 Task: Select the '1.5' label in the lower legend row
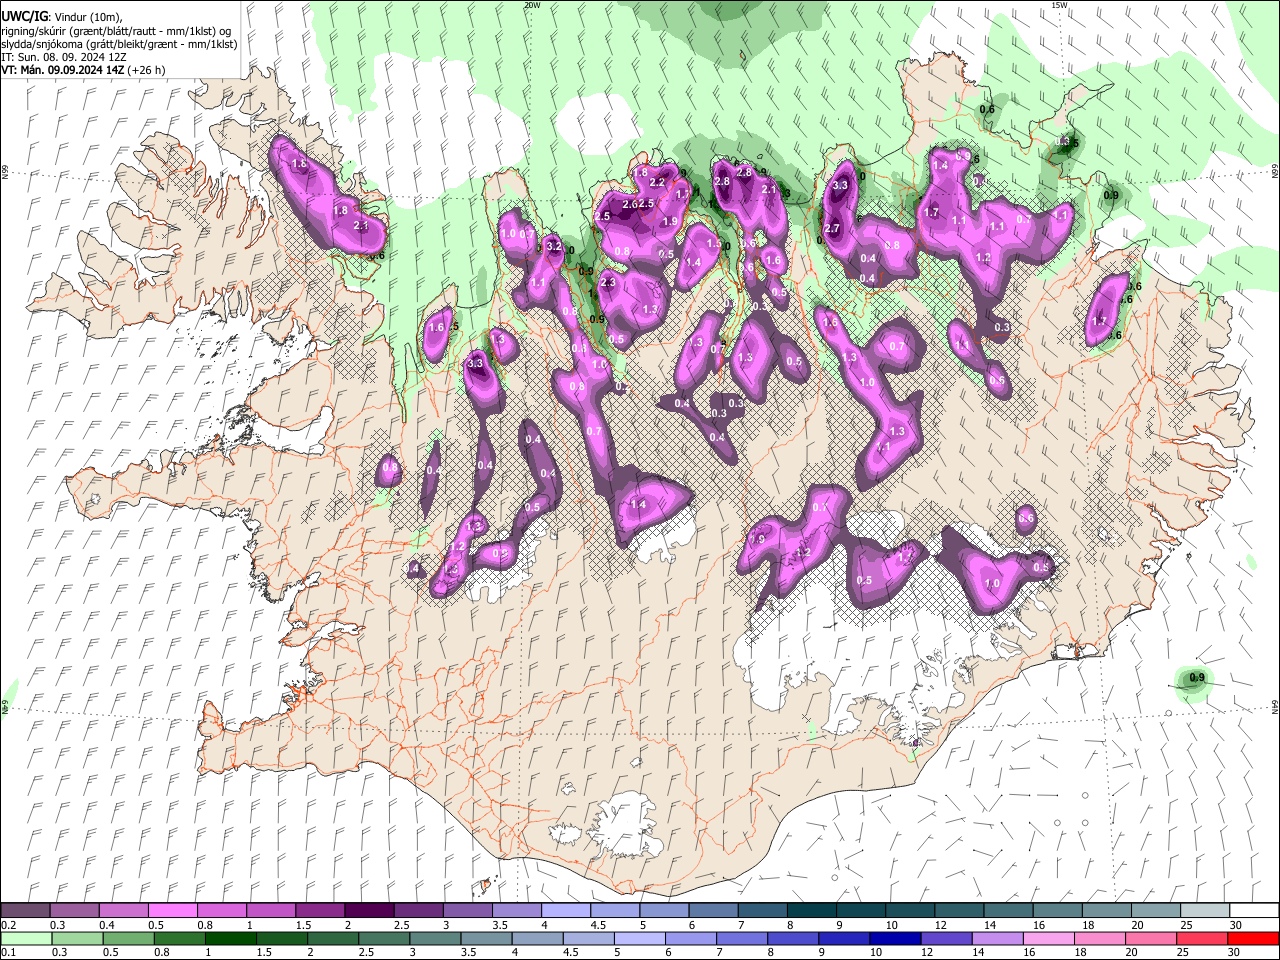click(x=265, y=952)
